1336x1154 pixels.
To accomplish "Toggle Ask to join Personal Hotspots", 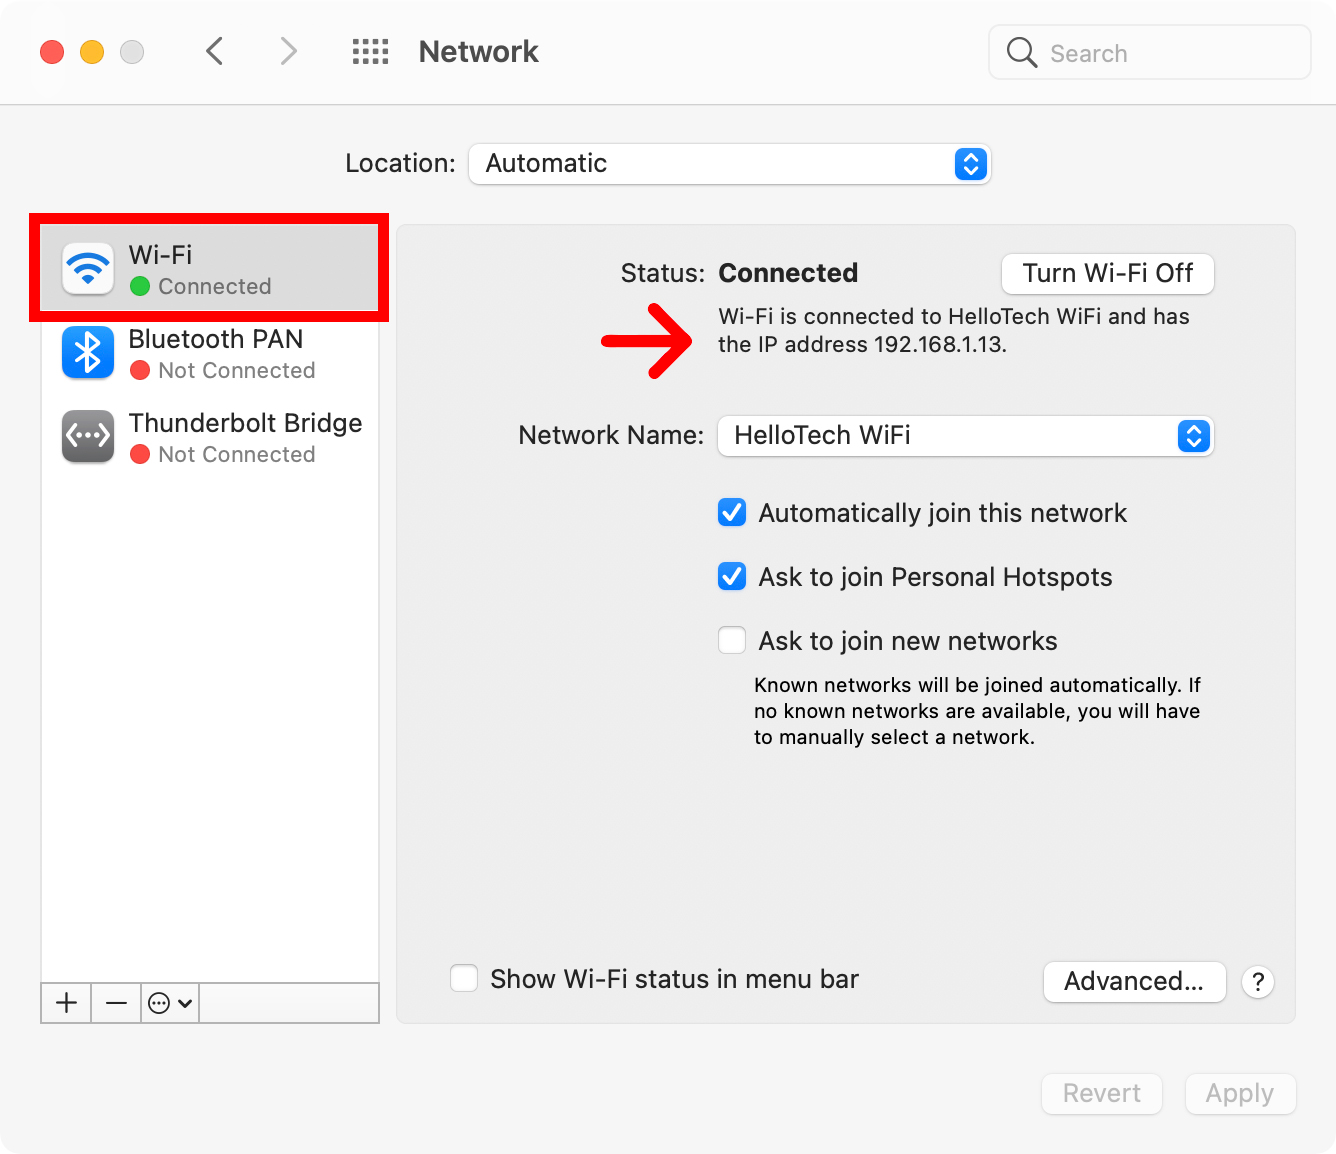I will tap(732, 577).
